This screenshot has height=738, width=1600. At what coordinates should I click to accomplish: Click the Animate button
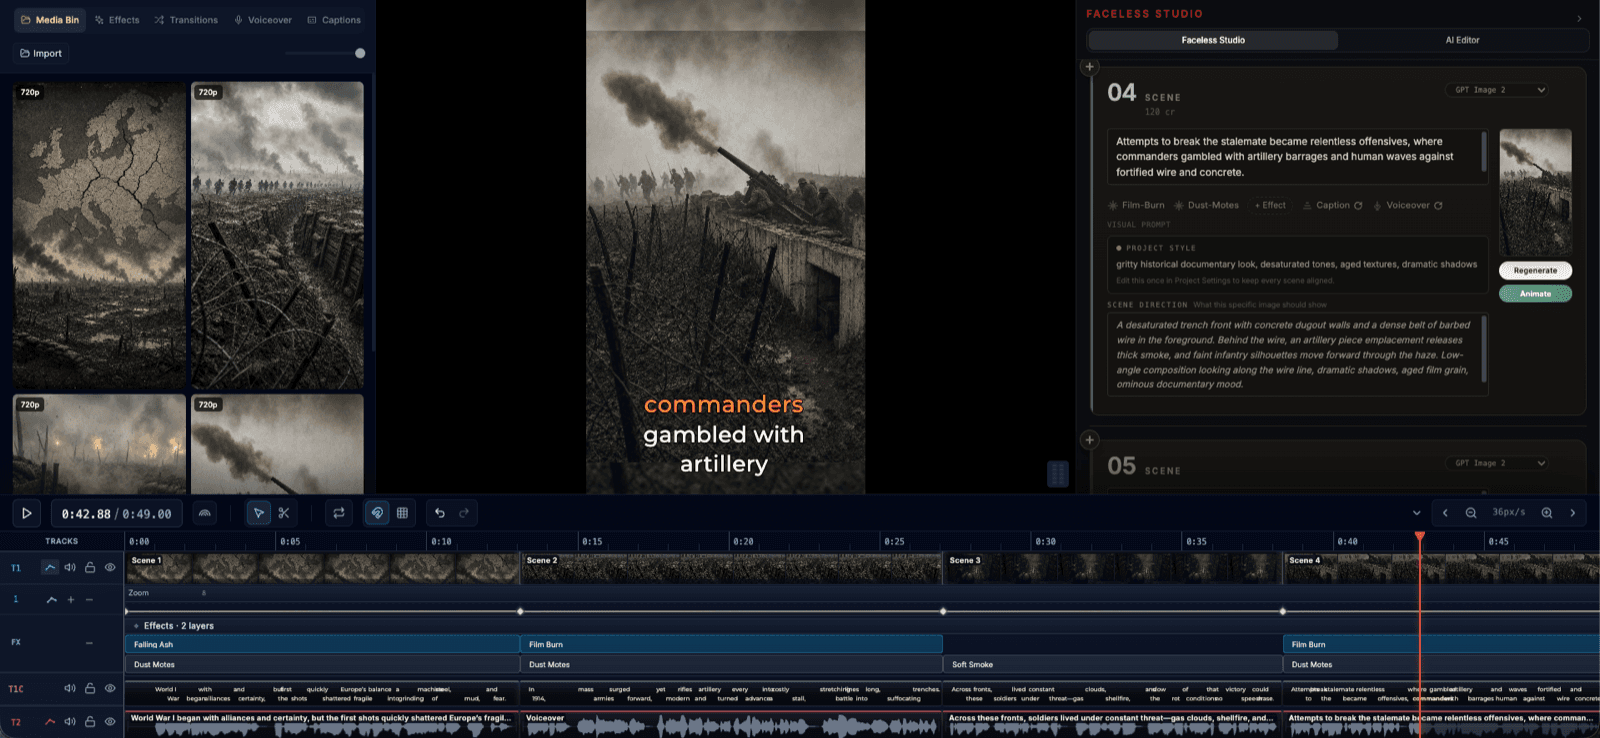click(x=1535, y=293)
